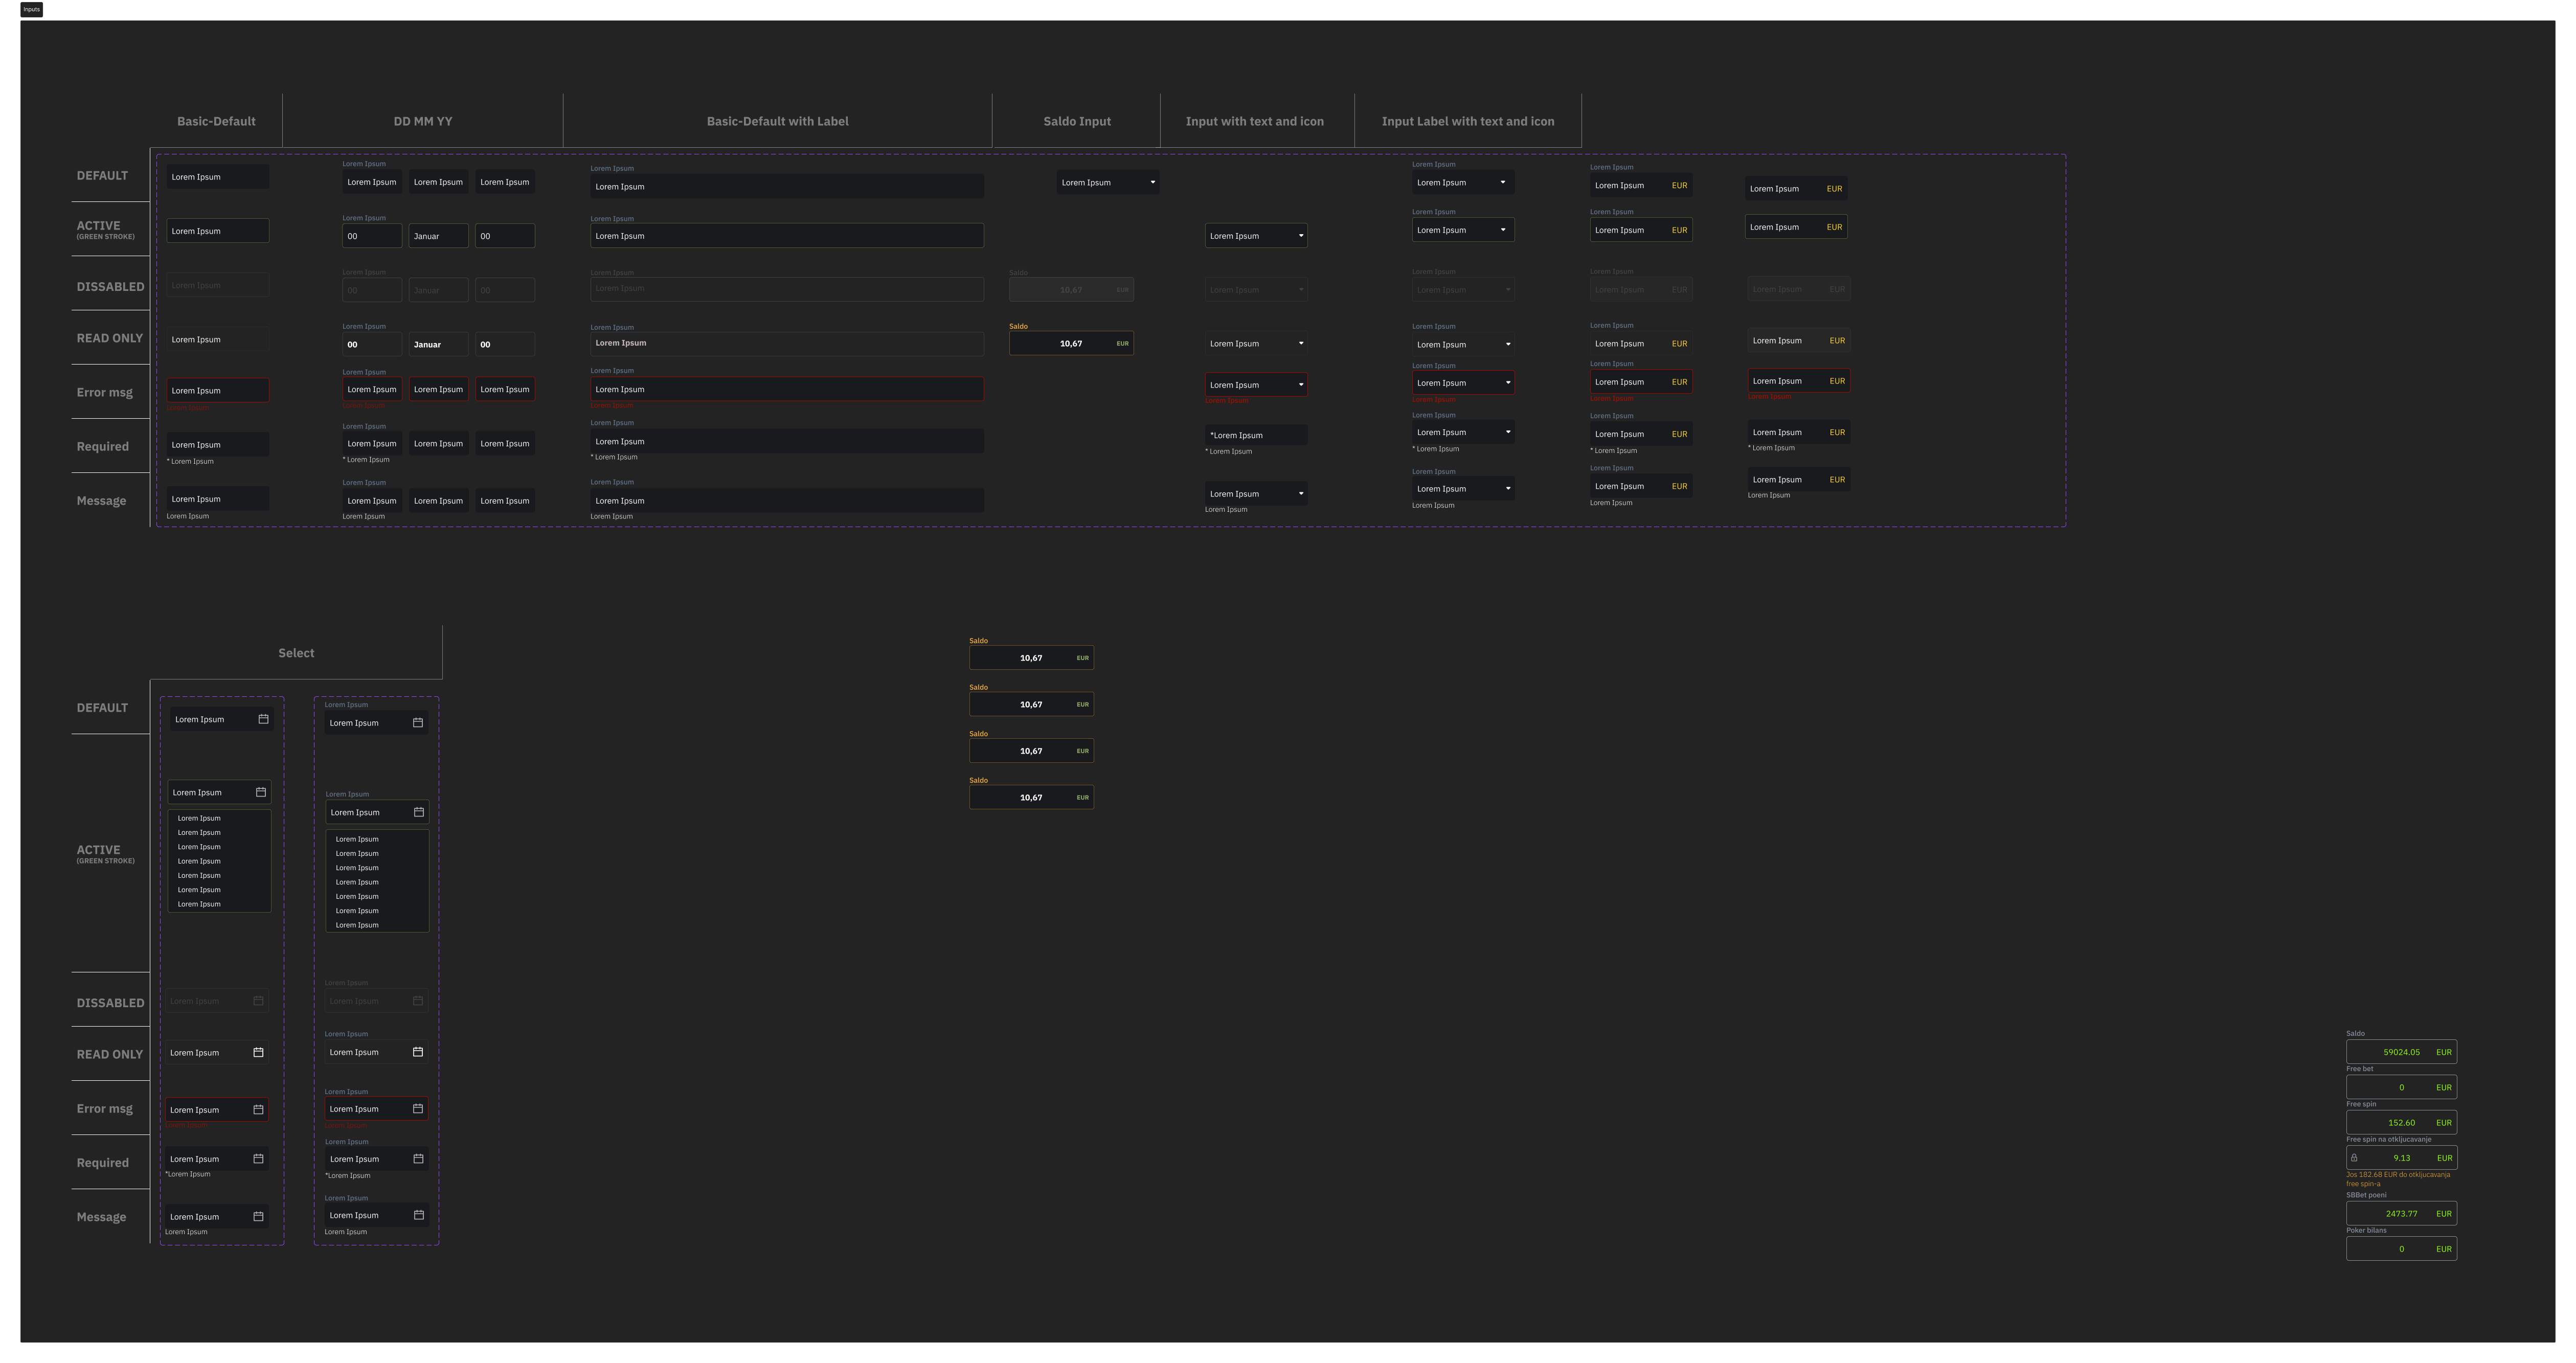This screenshot has height=1363, width=2576.
Task: Expand unlabeled ACTIVE row Lorem Ipsum dropdown arrow
Action: click(1300, 236)
